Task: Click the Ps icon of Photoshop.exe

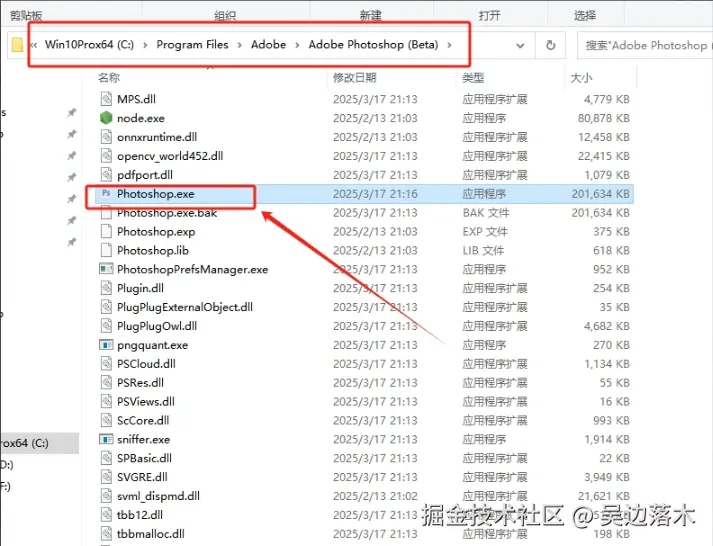Action: [106, 193]
